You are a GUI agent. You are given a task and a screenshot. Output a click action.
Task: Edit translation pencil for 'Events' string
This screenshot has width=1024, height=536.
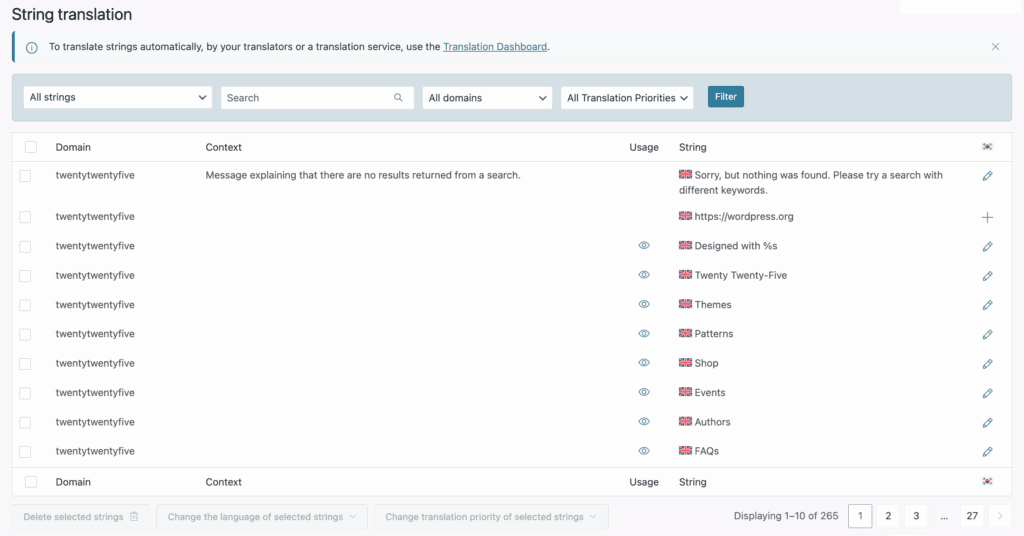(987, 393)
